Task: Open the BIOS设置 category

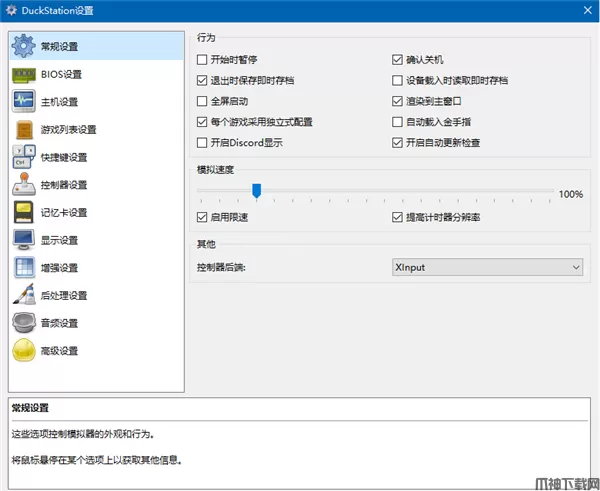Action: pos(96,74)
